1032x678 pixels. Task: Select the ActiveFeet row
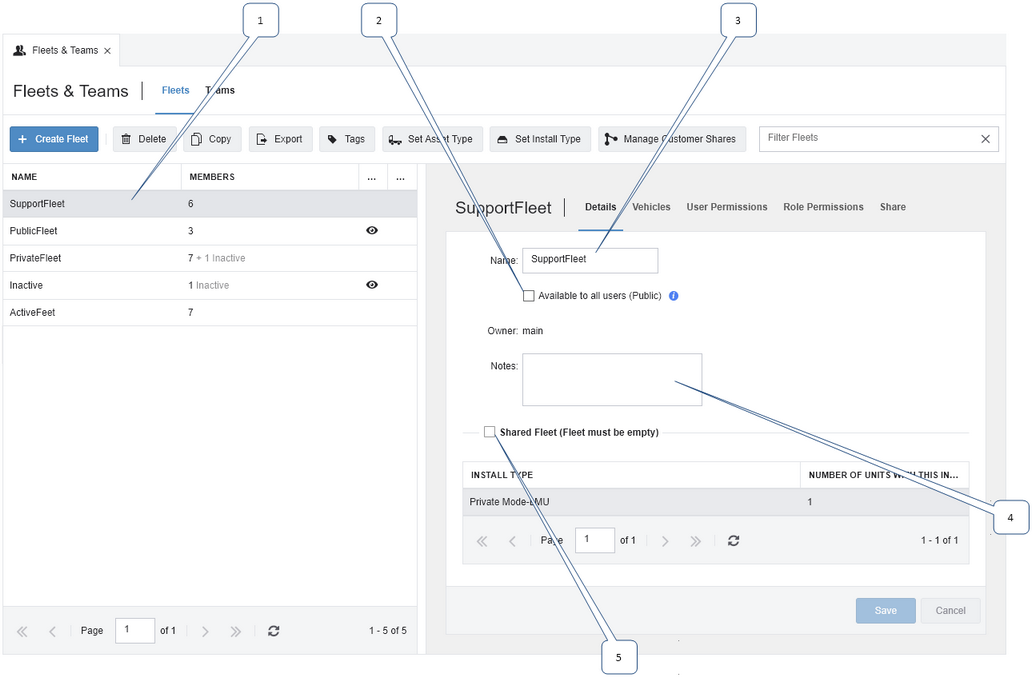point(210,313)
